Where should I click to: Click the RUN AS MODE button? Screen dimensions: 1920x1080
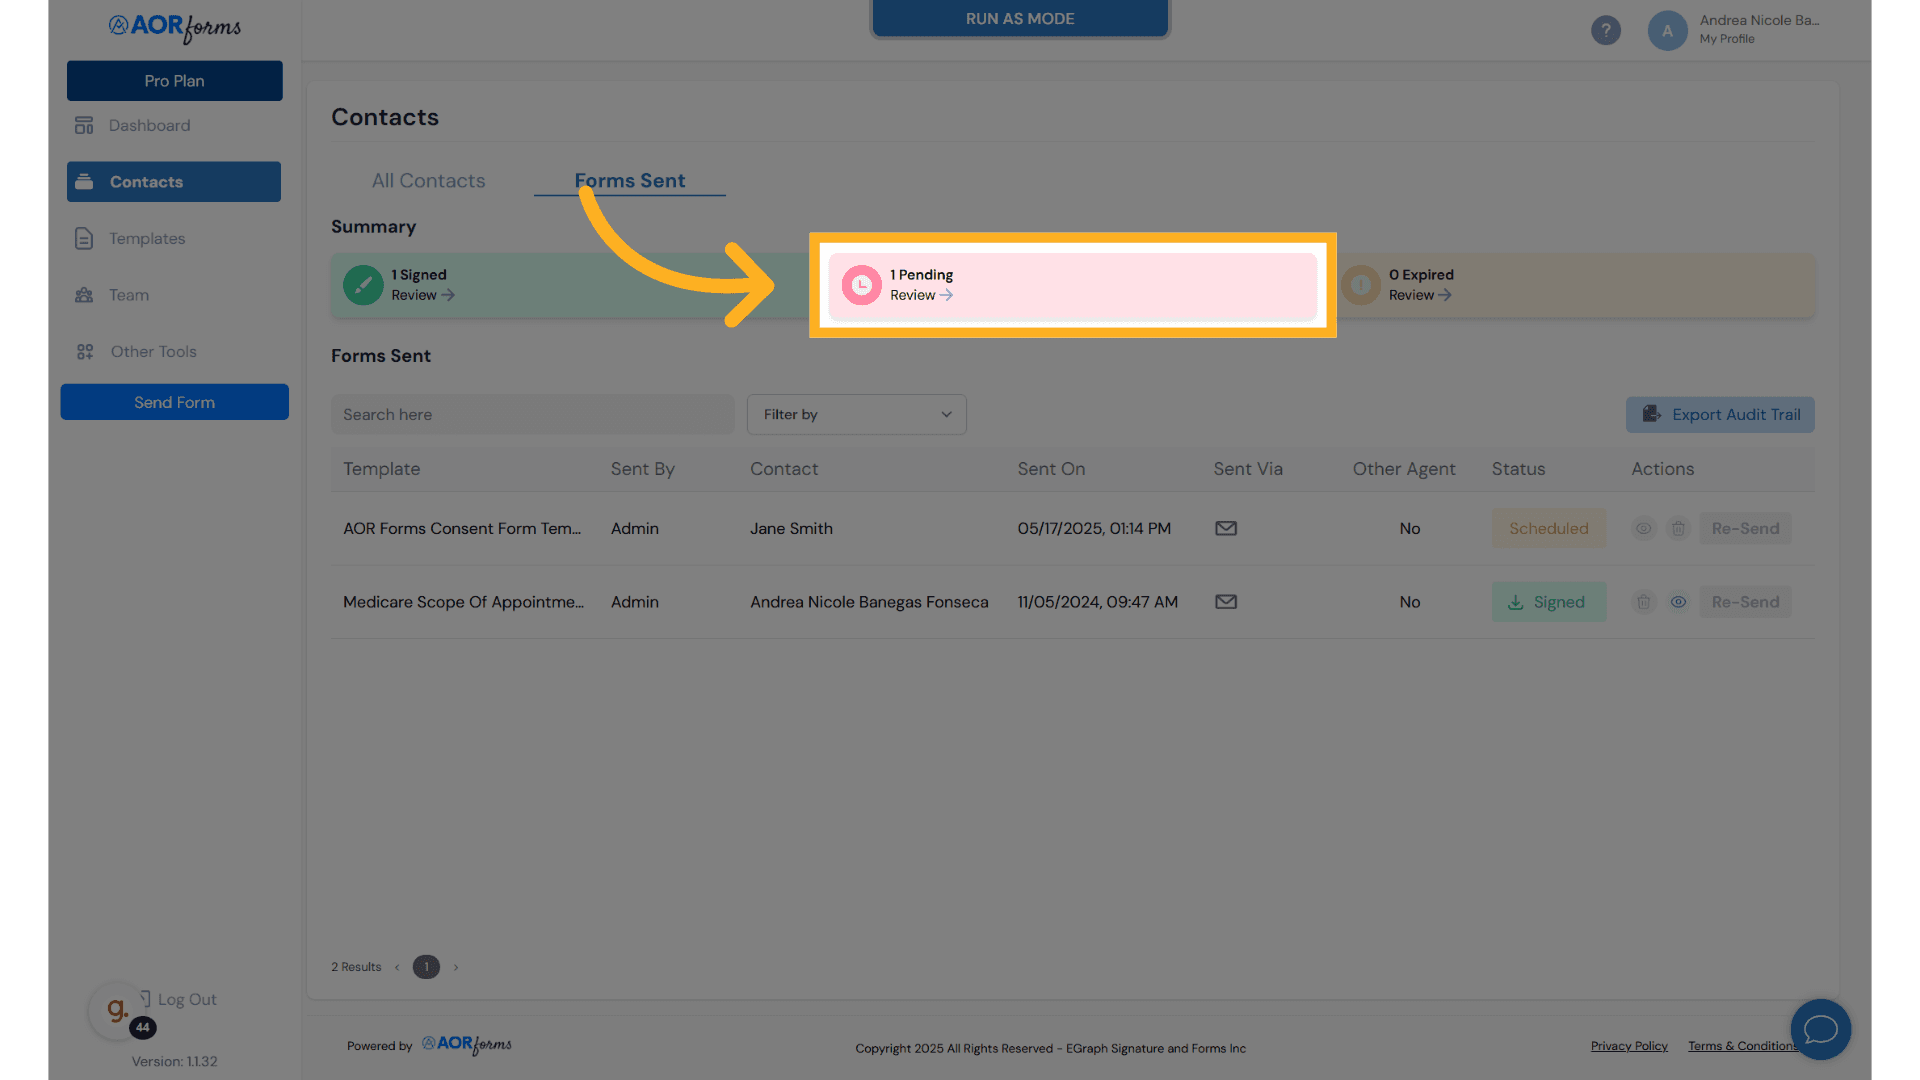pos(1020,19)
